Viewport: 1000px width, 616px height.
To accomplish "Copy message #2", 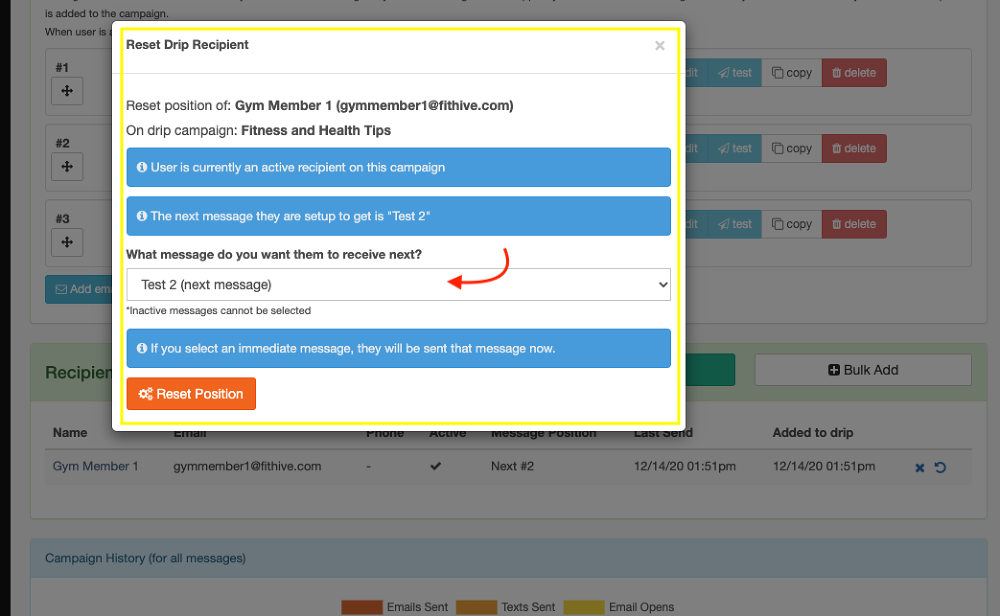I will pyautogui.click(x=790, y=148).
